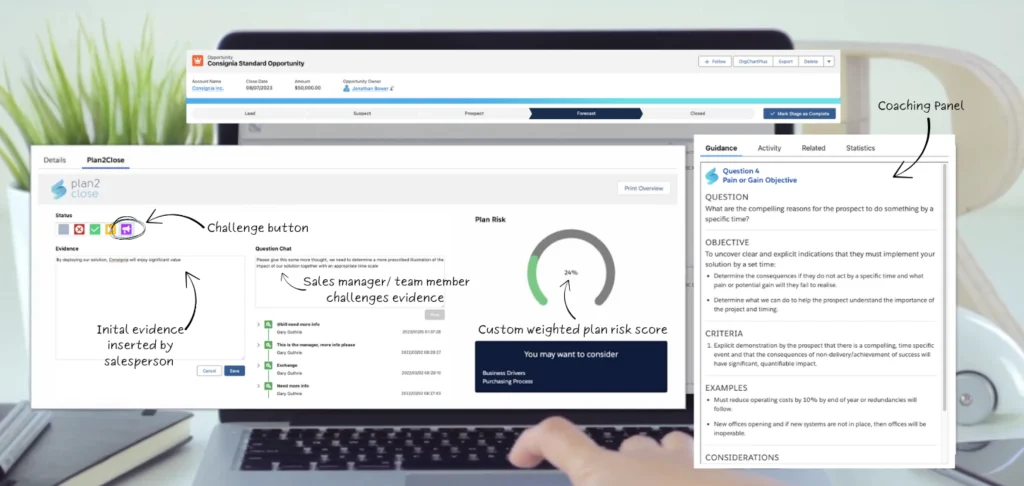Select the gray blank status icon
This screenshot has height=486, width=1024.
[63, 229]
